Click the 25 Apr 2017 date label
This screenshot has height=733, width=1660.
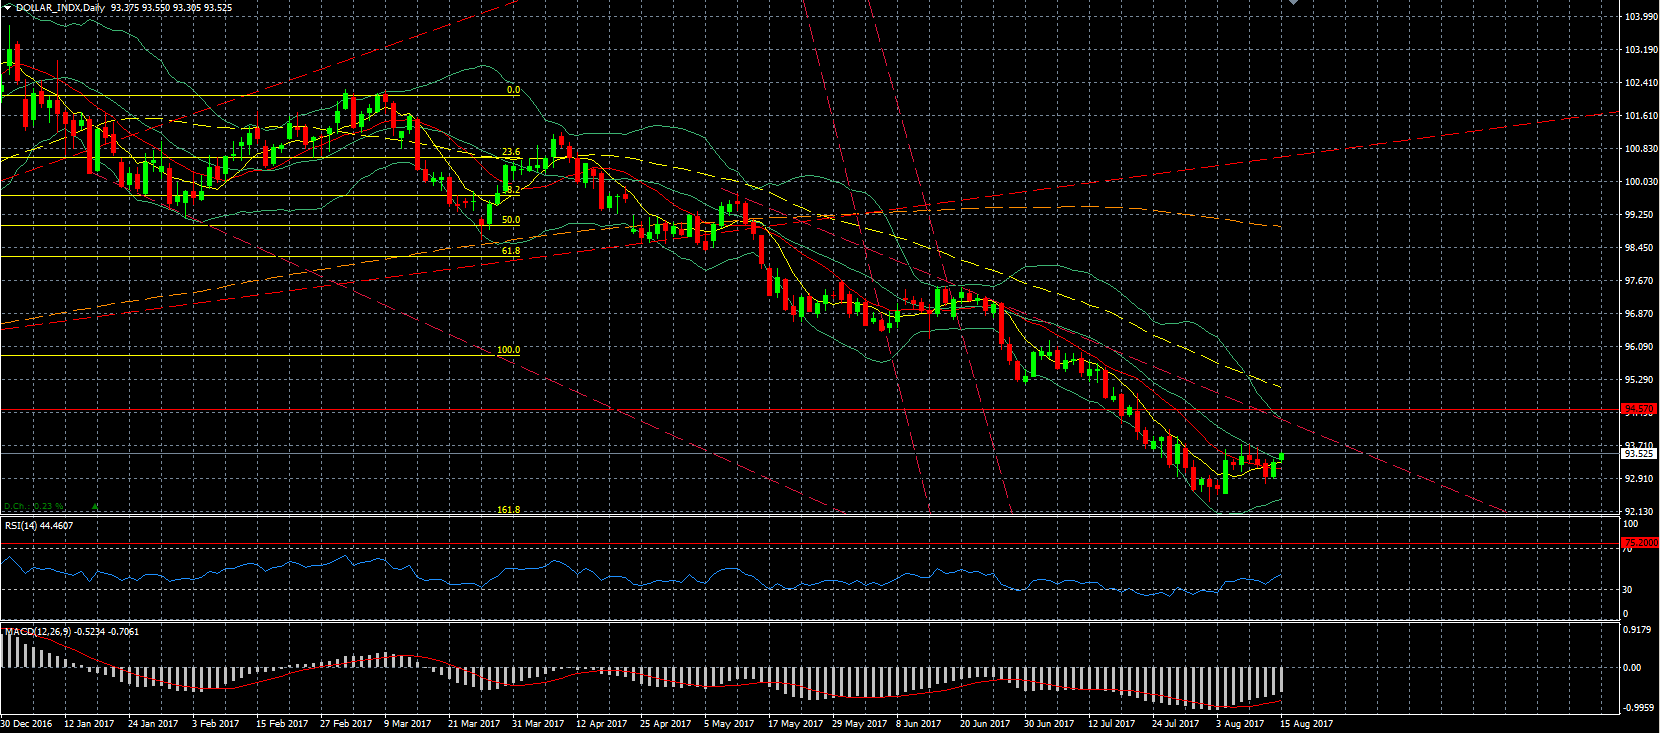[665, 724]
